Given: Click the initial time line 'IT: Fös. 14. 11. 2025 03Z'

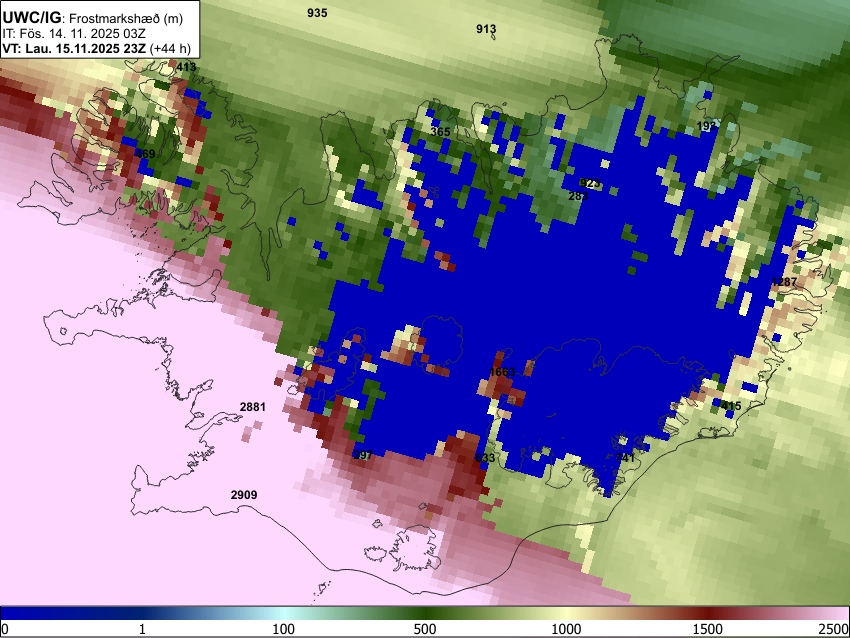Looking at the screenshot, I should click(74, 34).
